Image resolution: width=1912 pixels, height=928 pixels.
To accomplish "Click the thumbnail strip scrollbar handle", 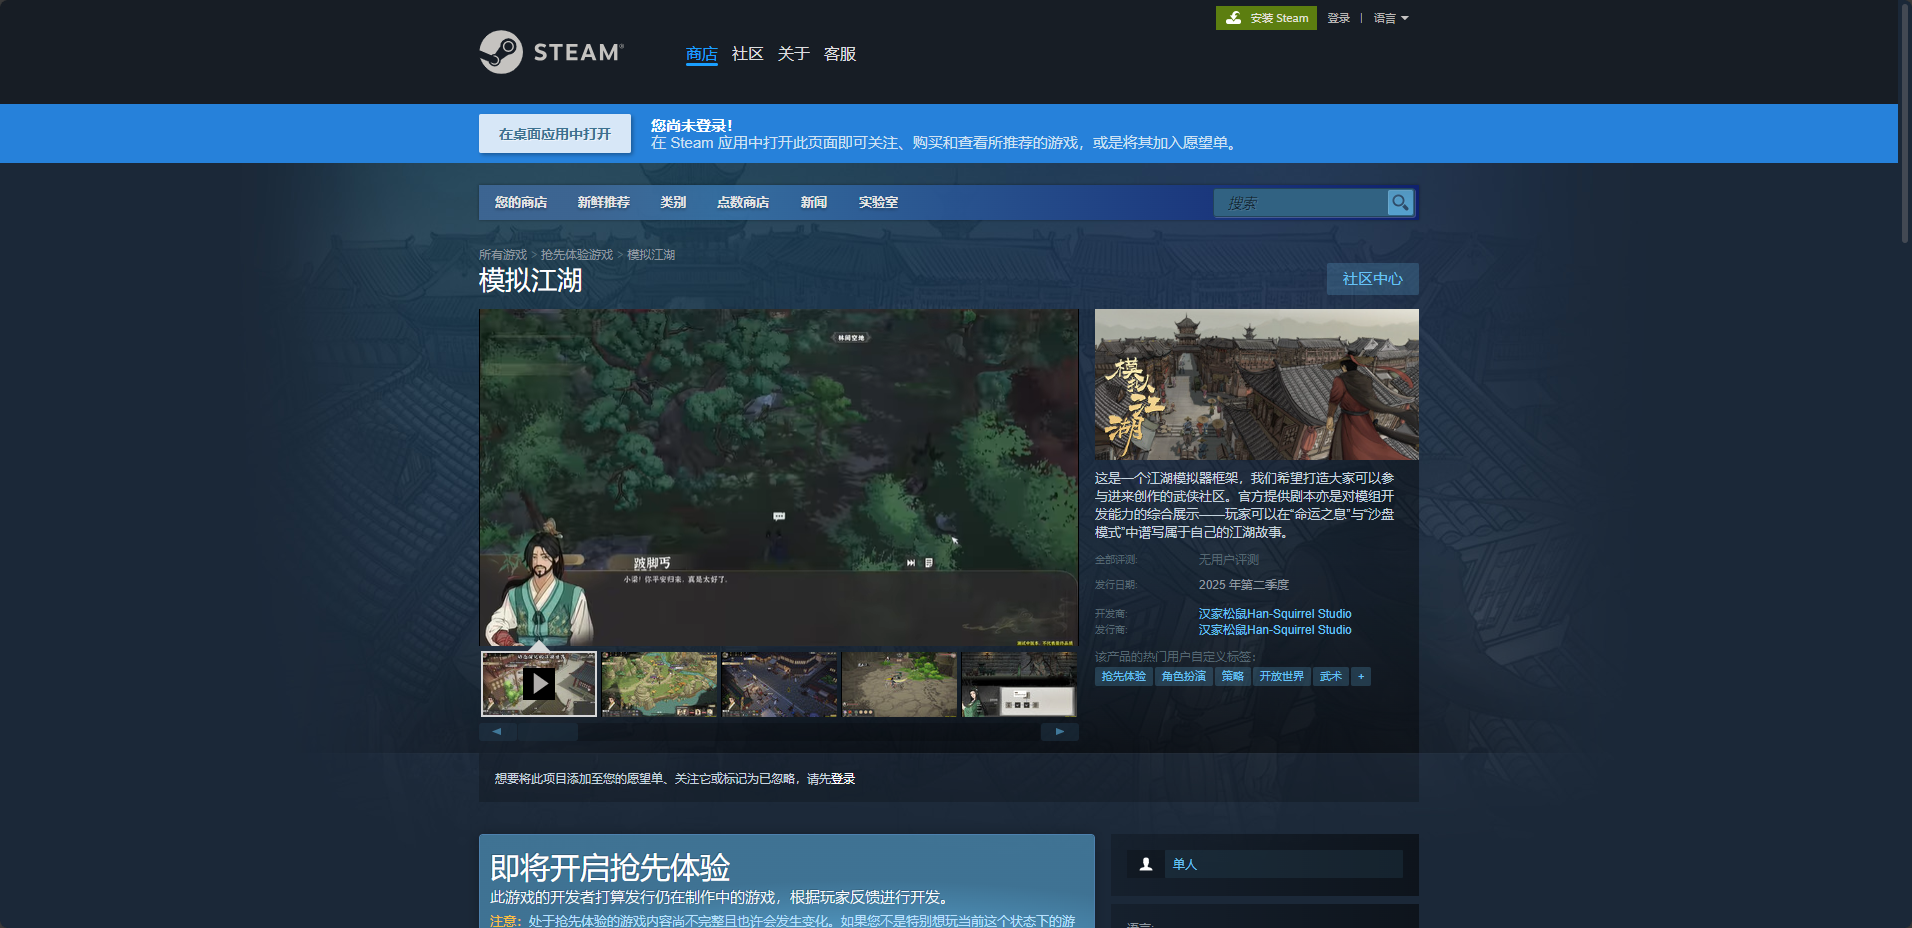I will 547,731.
